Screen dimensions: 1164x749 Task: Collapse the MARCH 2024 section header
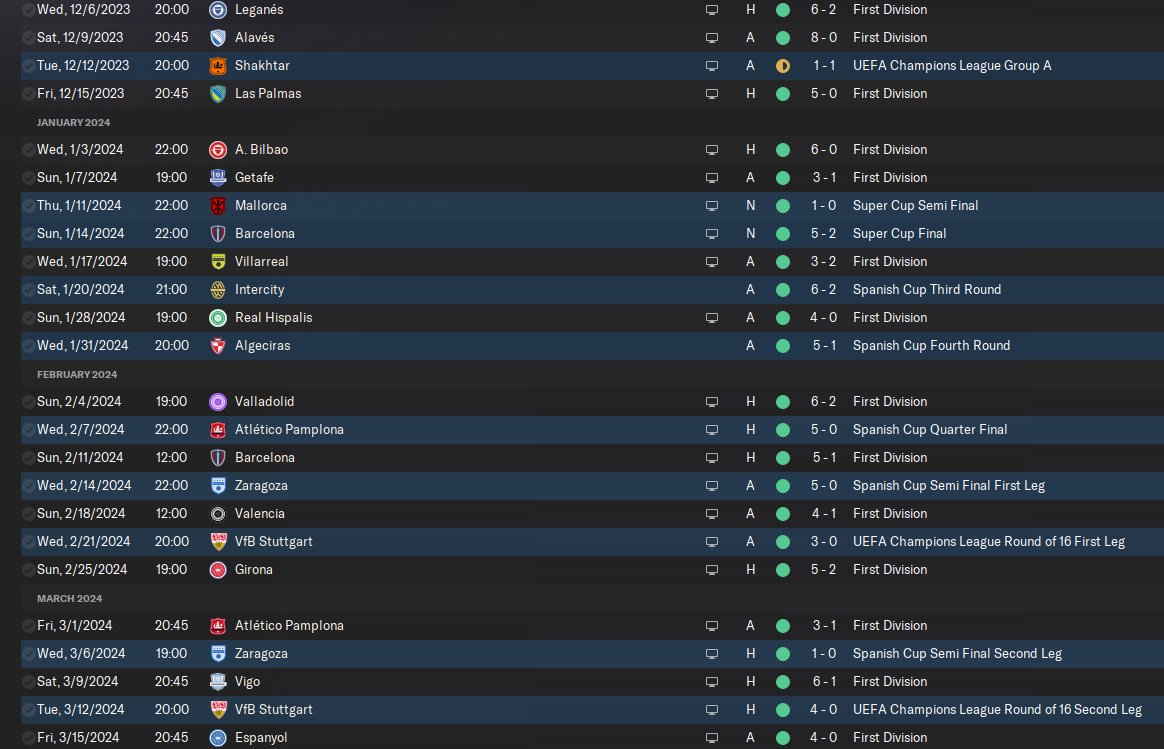(70, 598)
